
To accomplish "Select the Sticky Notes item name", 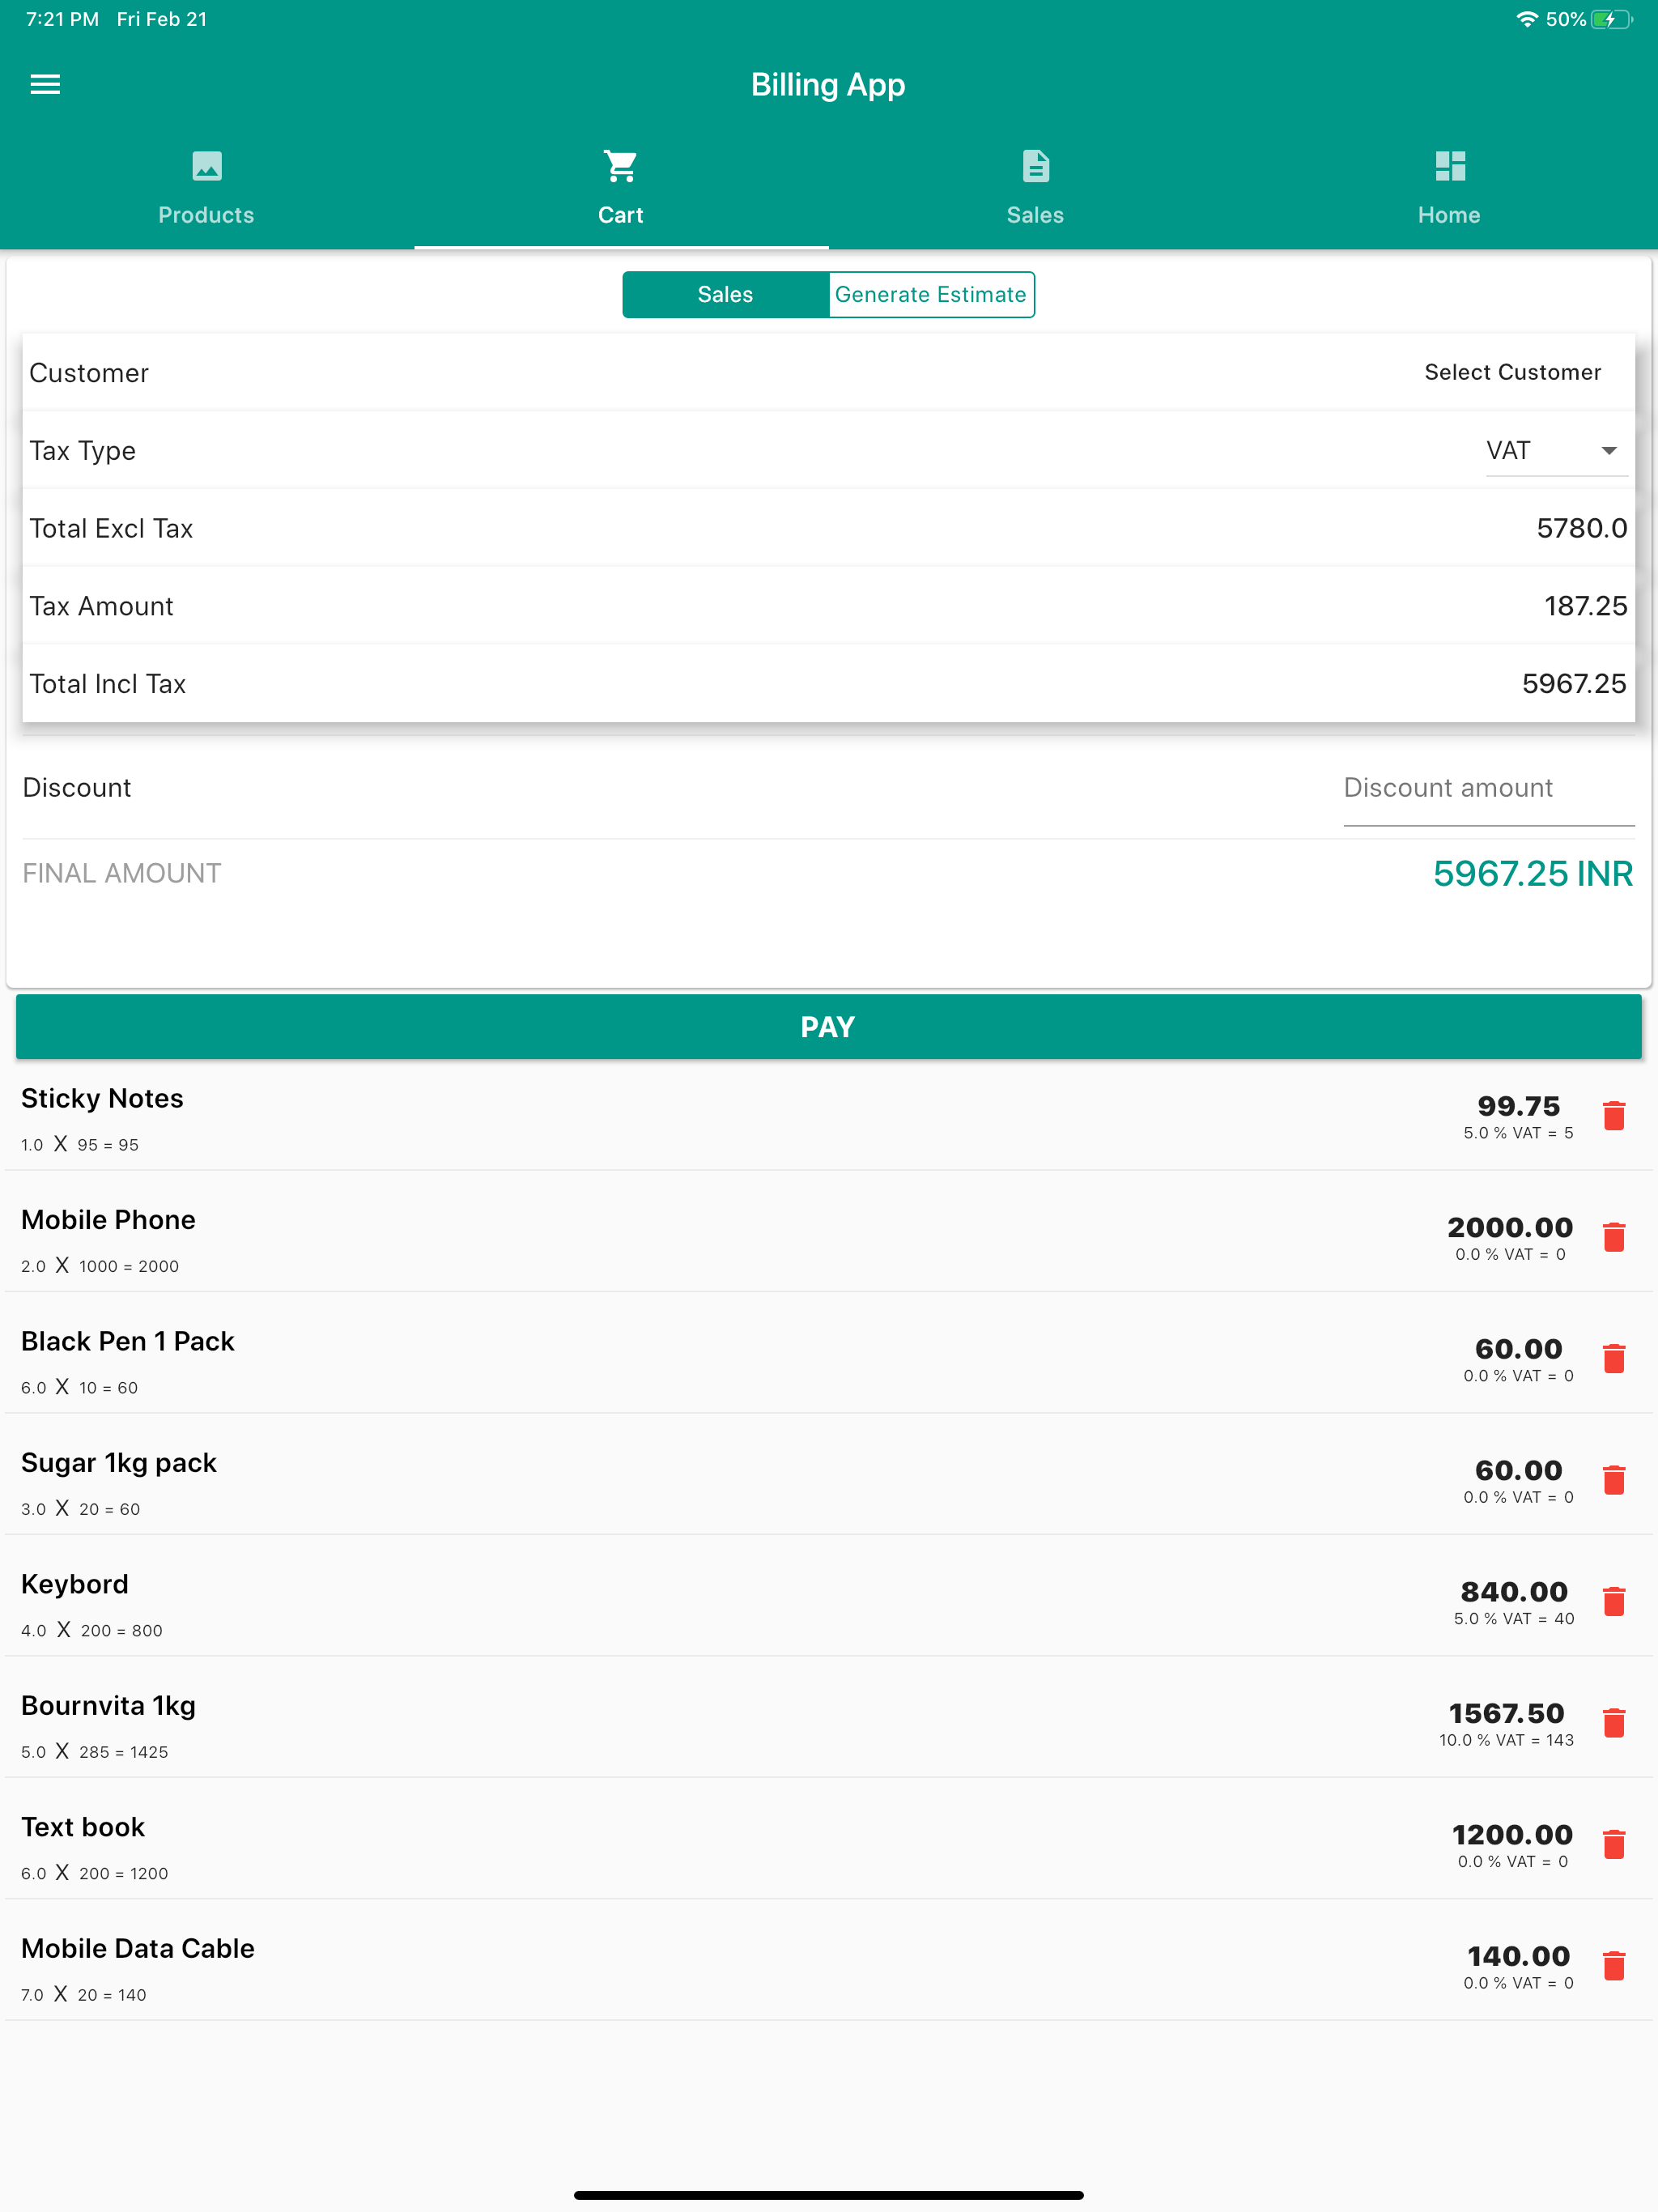I will tap(102, 1099).
